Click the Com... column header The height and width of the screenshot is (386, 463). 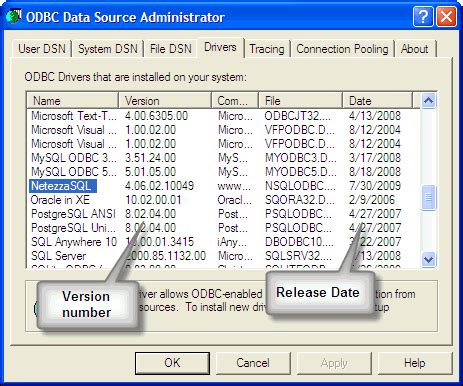point(235,101)
